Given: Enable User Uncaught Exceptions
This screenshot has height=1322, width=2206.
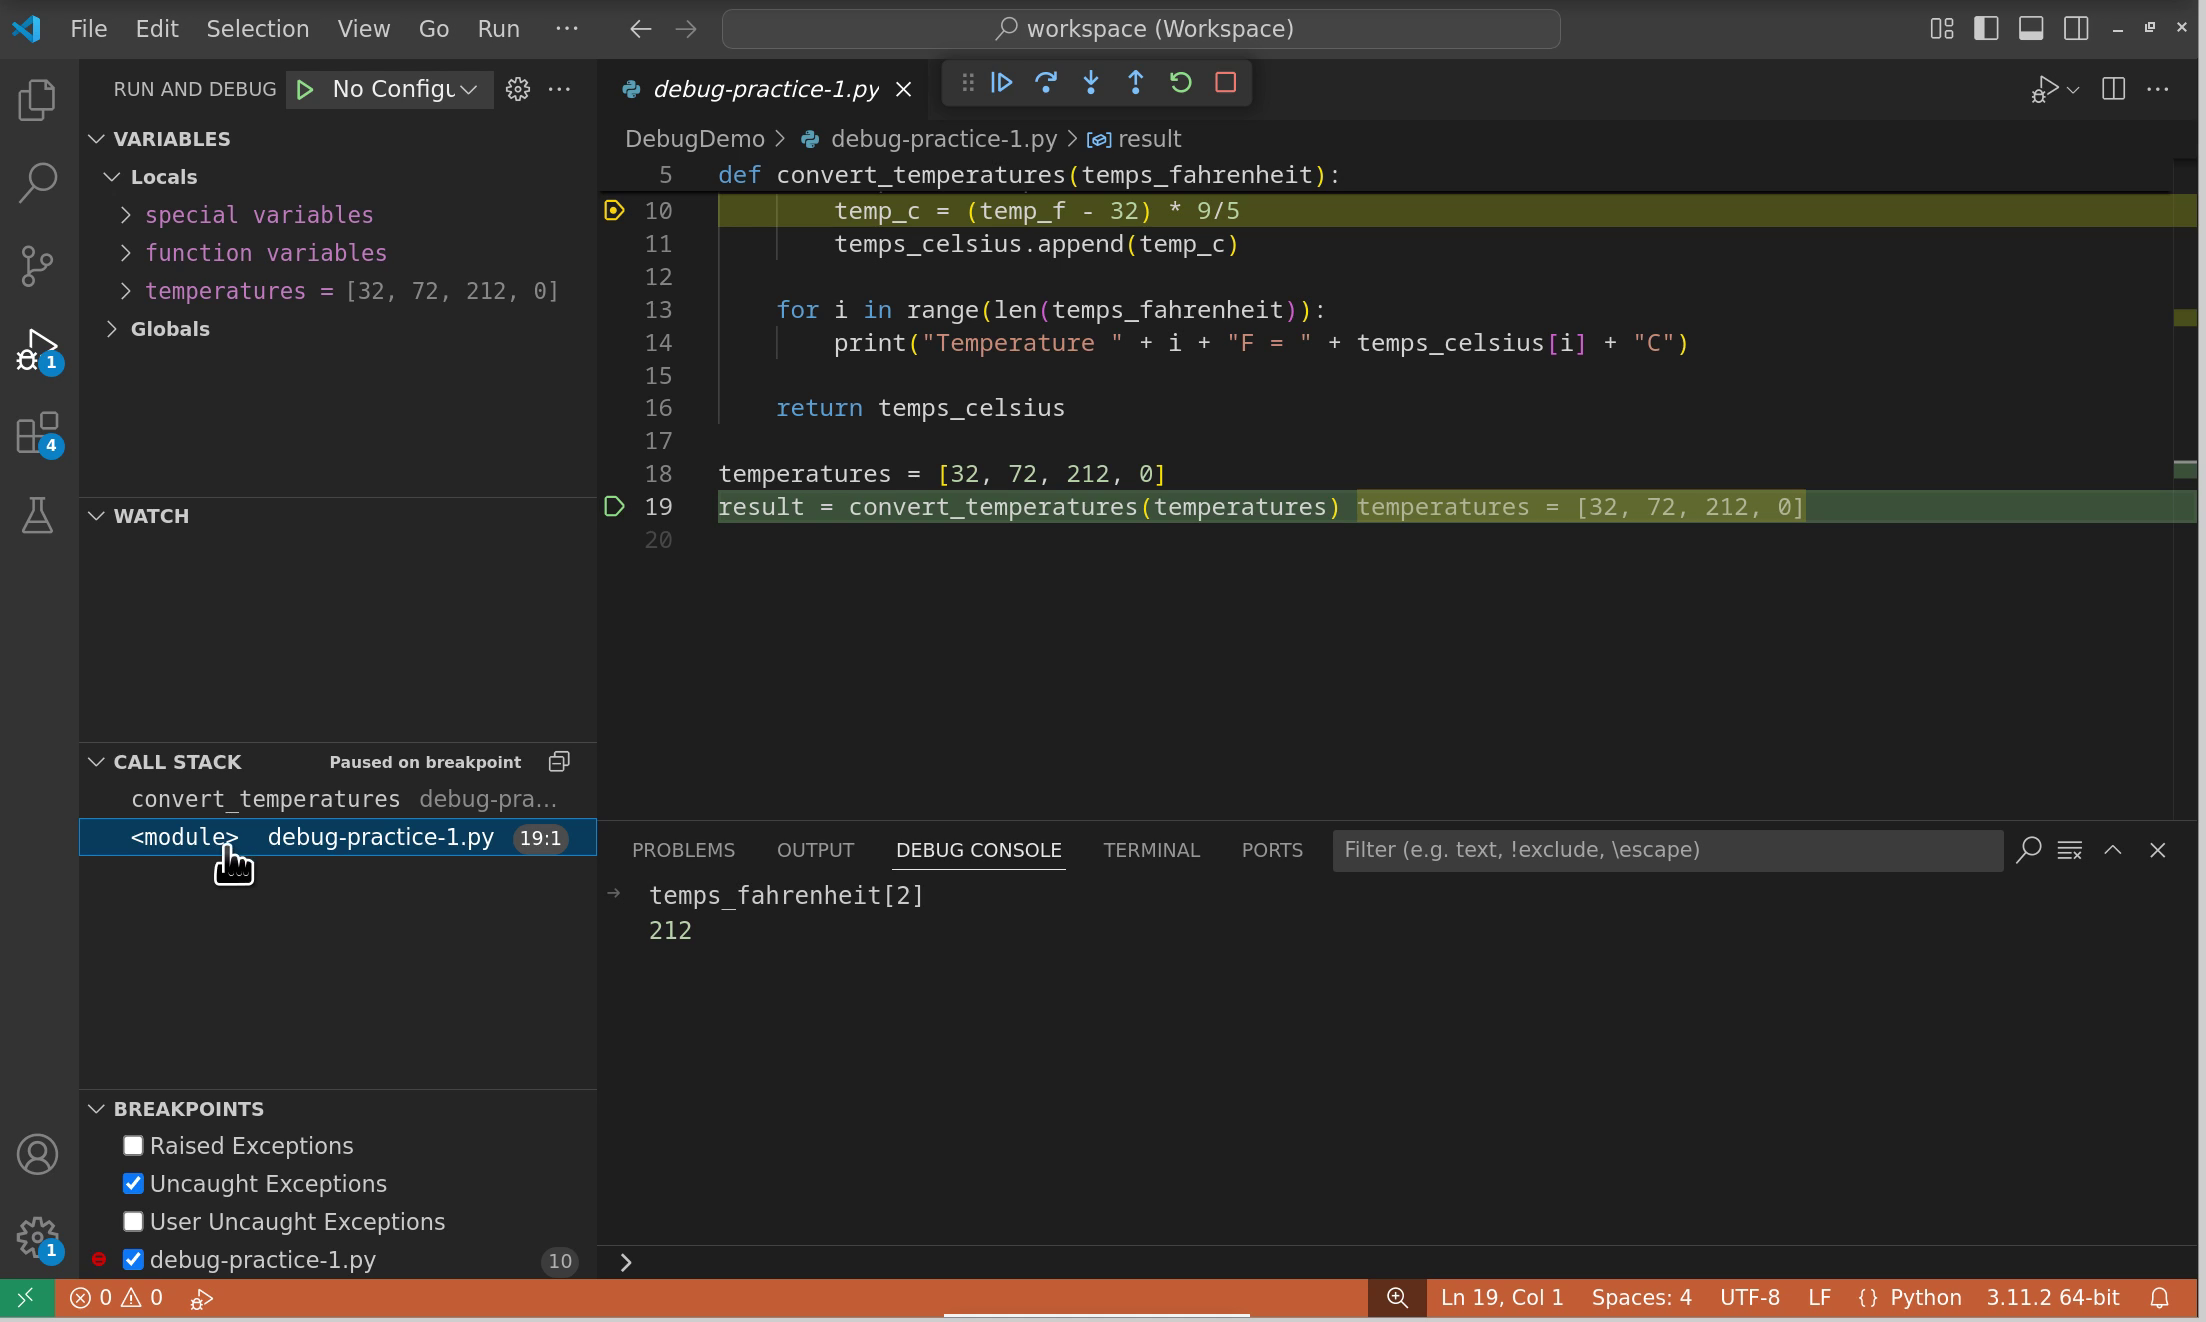Looking at the screenshot, I should [x=133, y=1222].
